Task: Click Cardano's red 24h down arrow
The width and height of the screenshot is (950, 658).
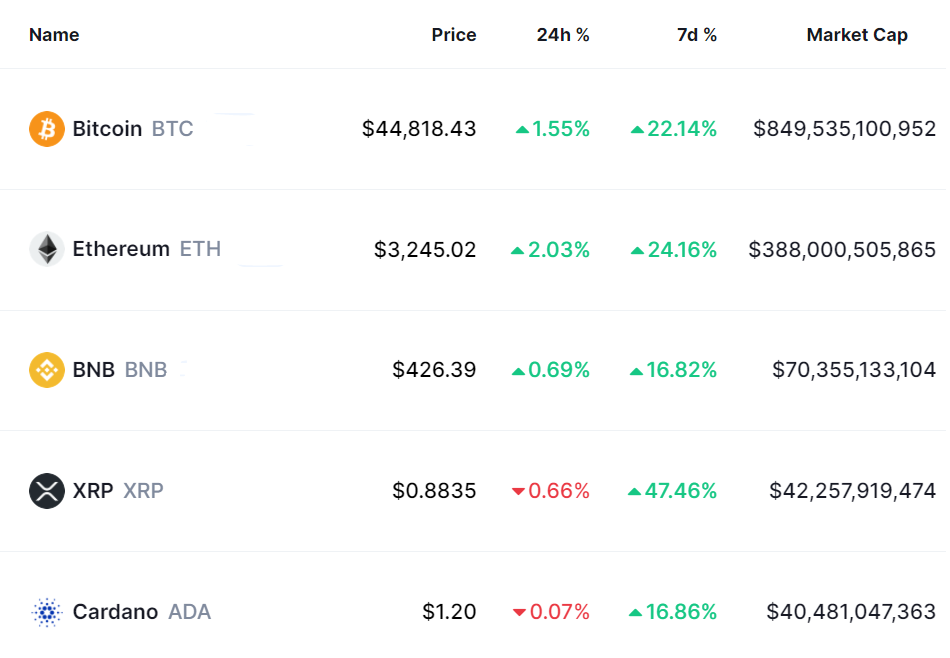Action: coord(518,612)
